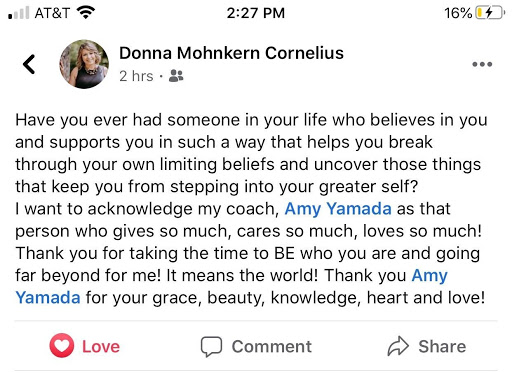Open the three-dot post options menu
This screenshot has height=373, width=512.
(x=482, y=64)
